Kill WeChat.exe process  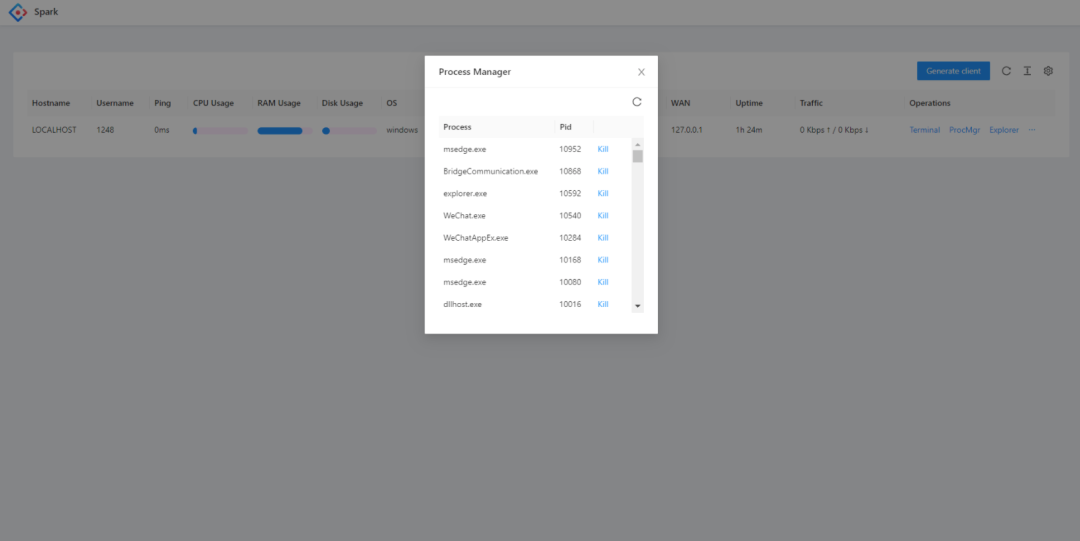pyautogui.click(x=603, y=215)
